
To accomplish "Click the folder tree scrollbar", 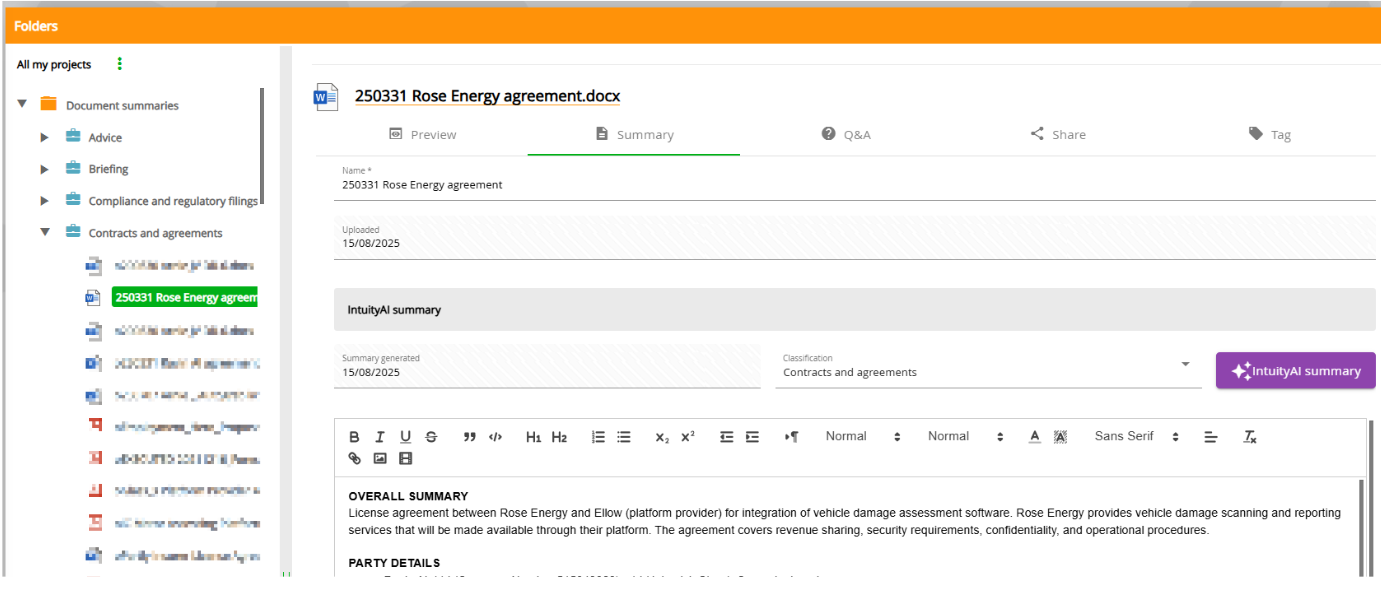I will coord(262,146).
